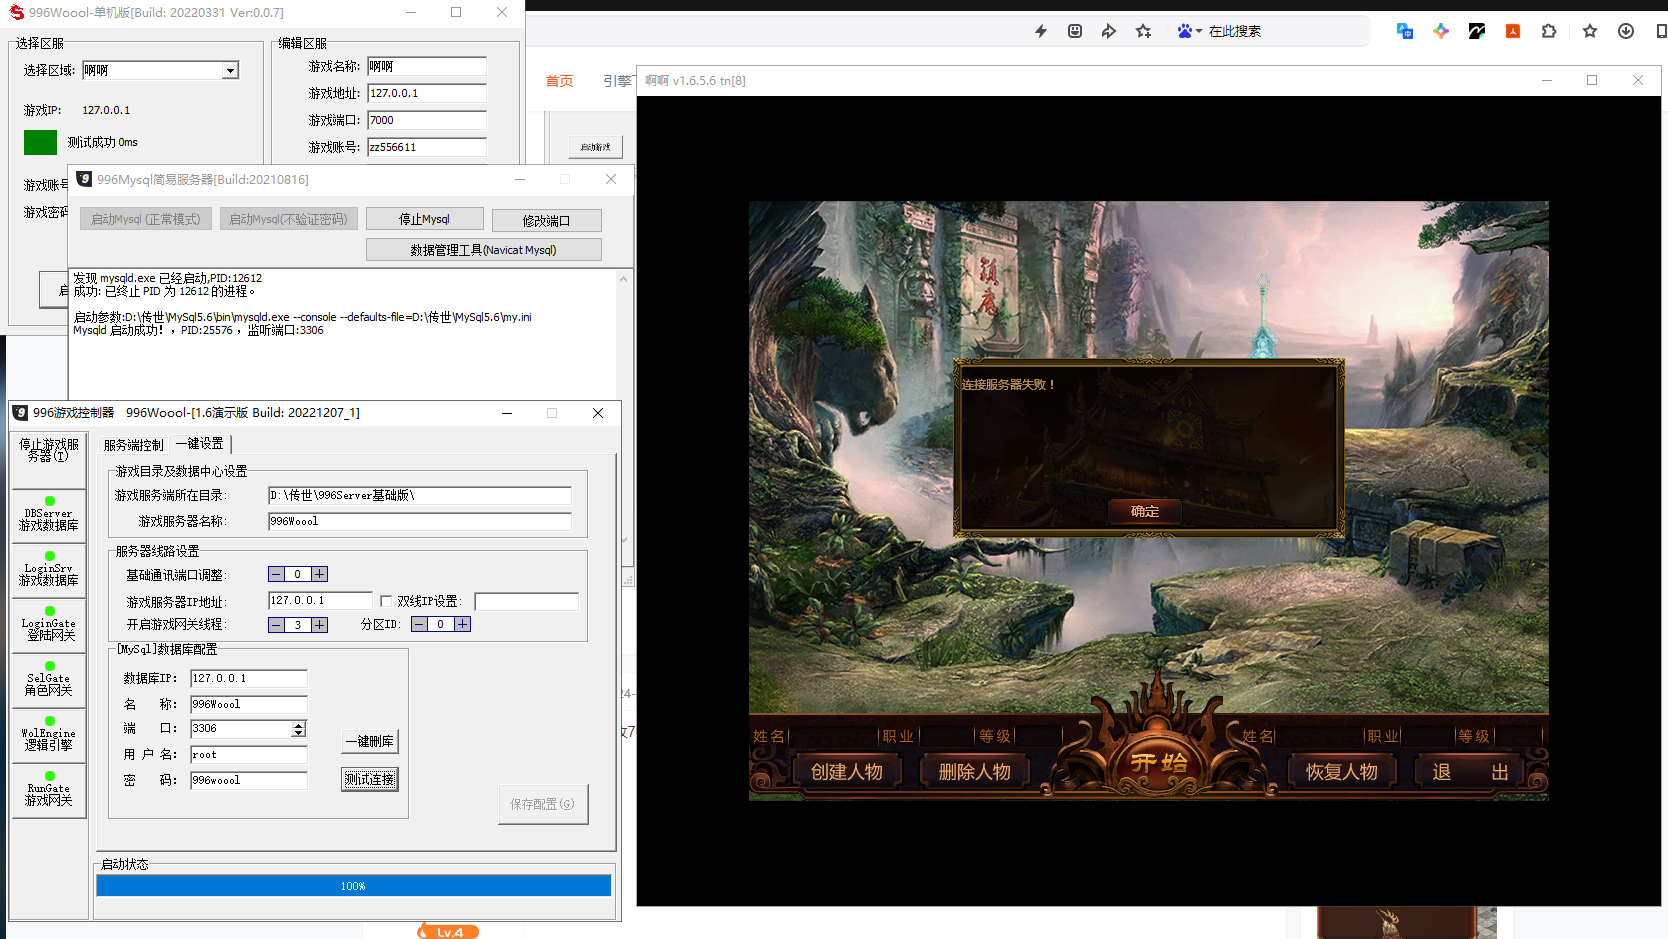Screen dimensions: 1668x939
Task: Click the WolEngine 逻辑引擎 status button
Action: tap(49, 736)
